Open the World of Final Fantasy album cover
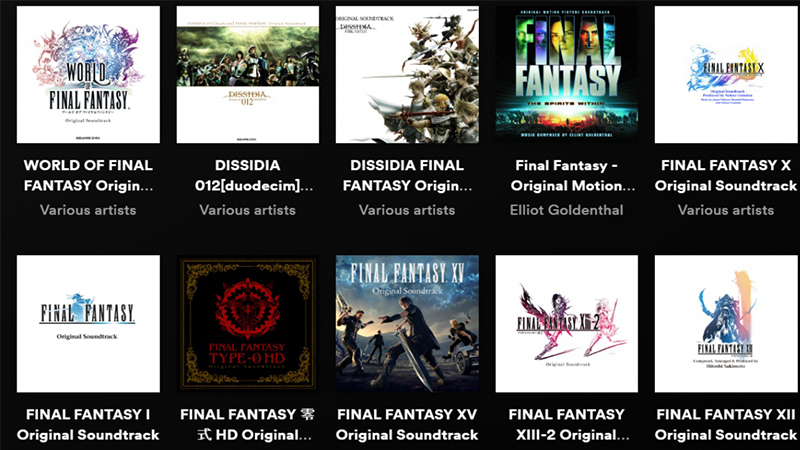800x450 pixels. [88, 74]
